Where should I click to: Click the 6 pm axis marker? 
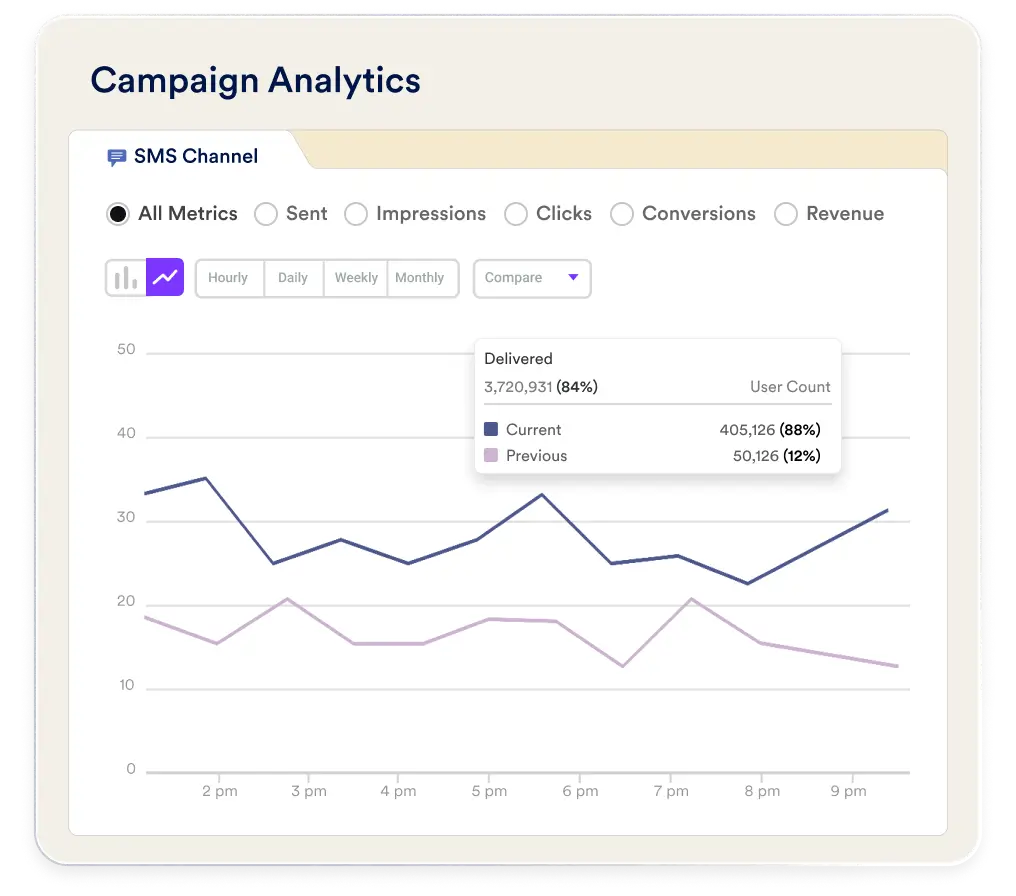[580, 791]
